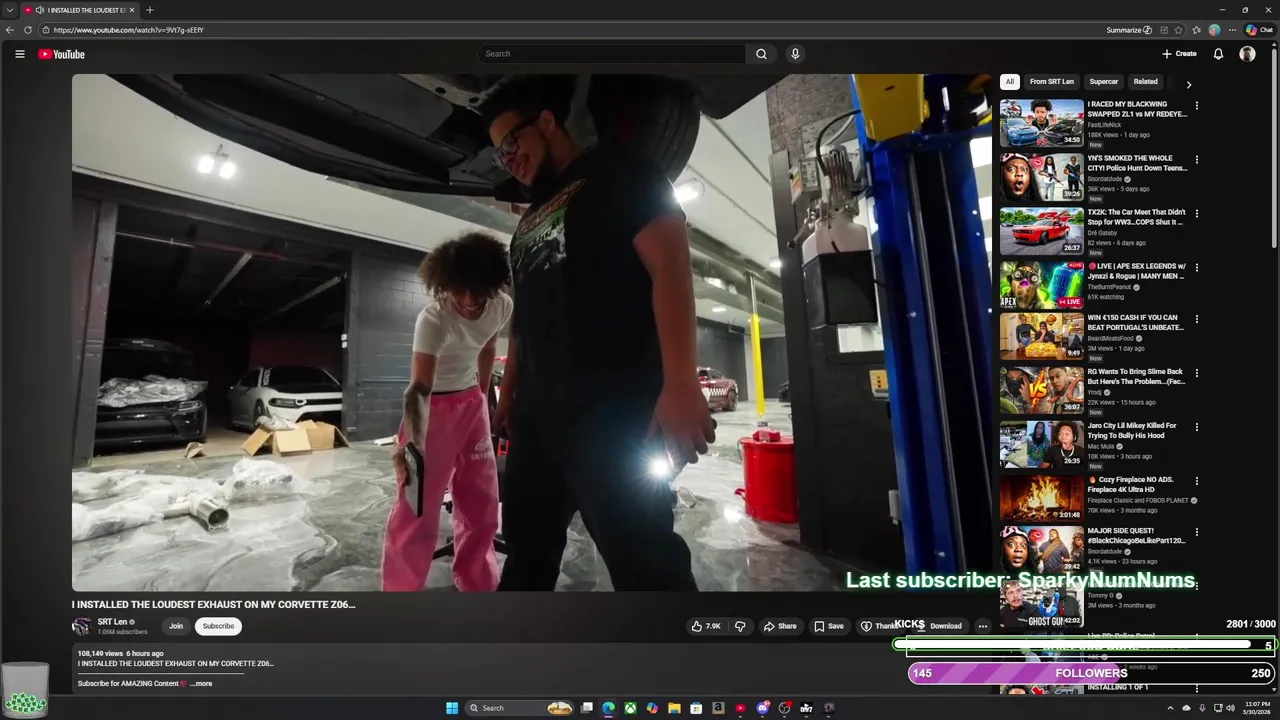This screenshot has width=1280, height=720.
Task: Open Discord from the taskbar
Action: (x=762, y=708)
